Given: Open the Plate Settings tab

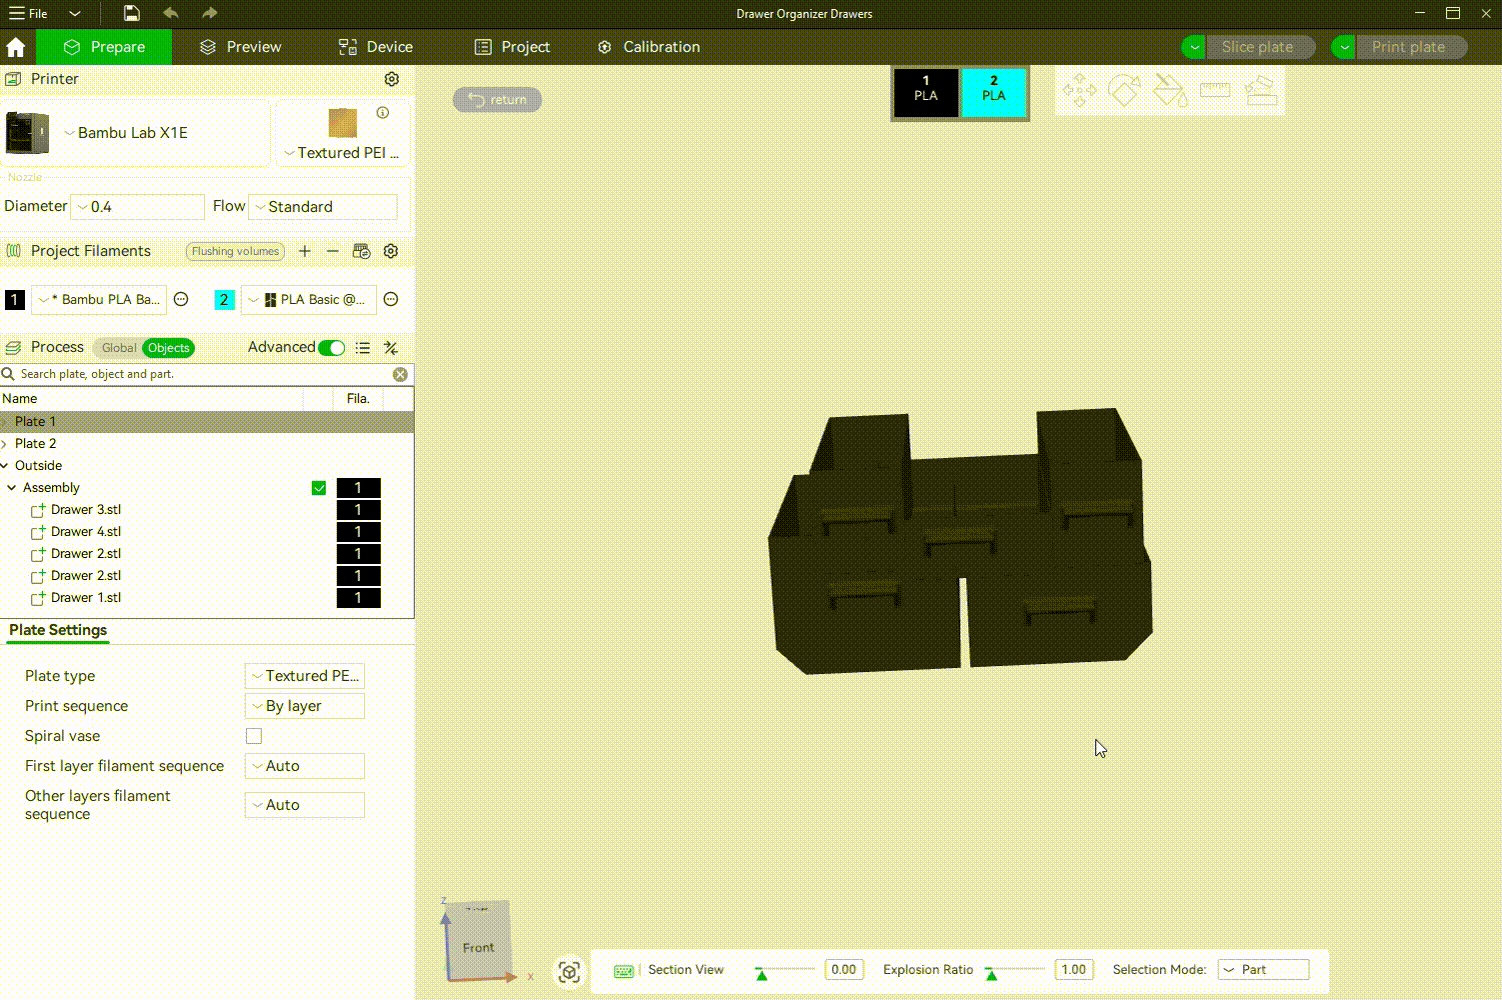Looking at the screenshot, I should tap(58, 630).
